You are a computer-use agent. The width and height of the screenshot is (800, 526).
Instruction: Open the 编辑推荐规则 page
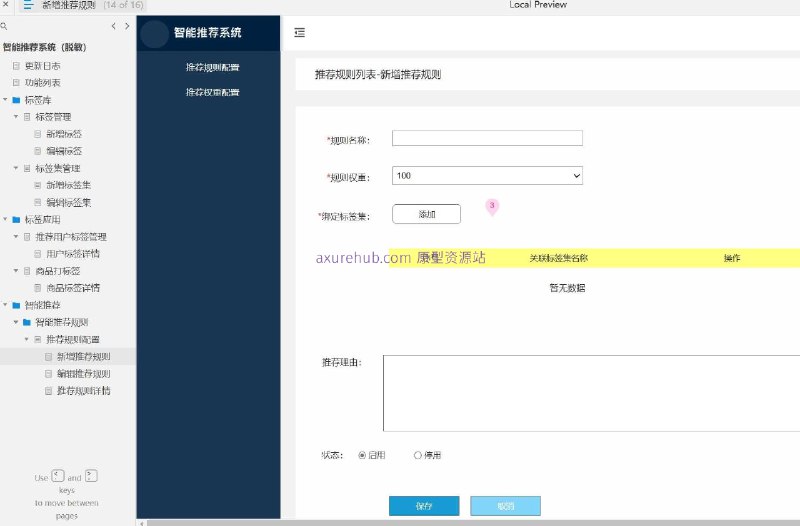click(83, 374)
